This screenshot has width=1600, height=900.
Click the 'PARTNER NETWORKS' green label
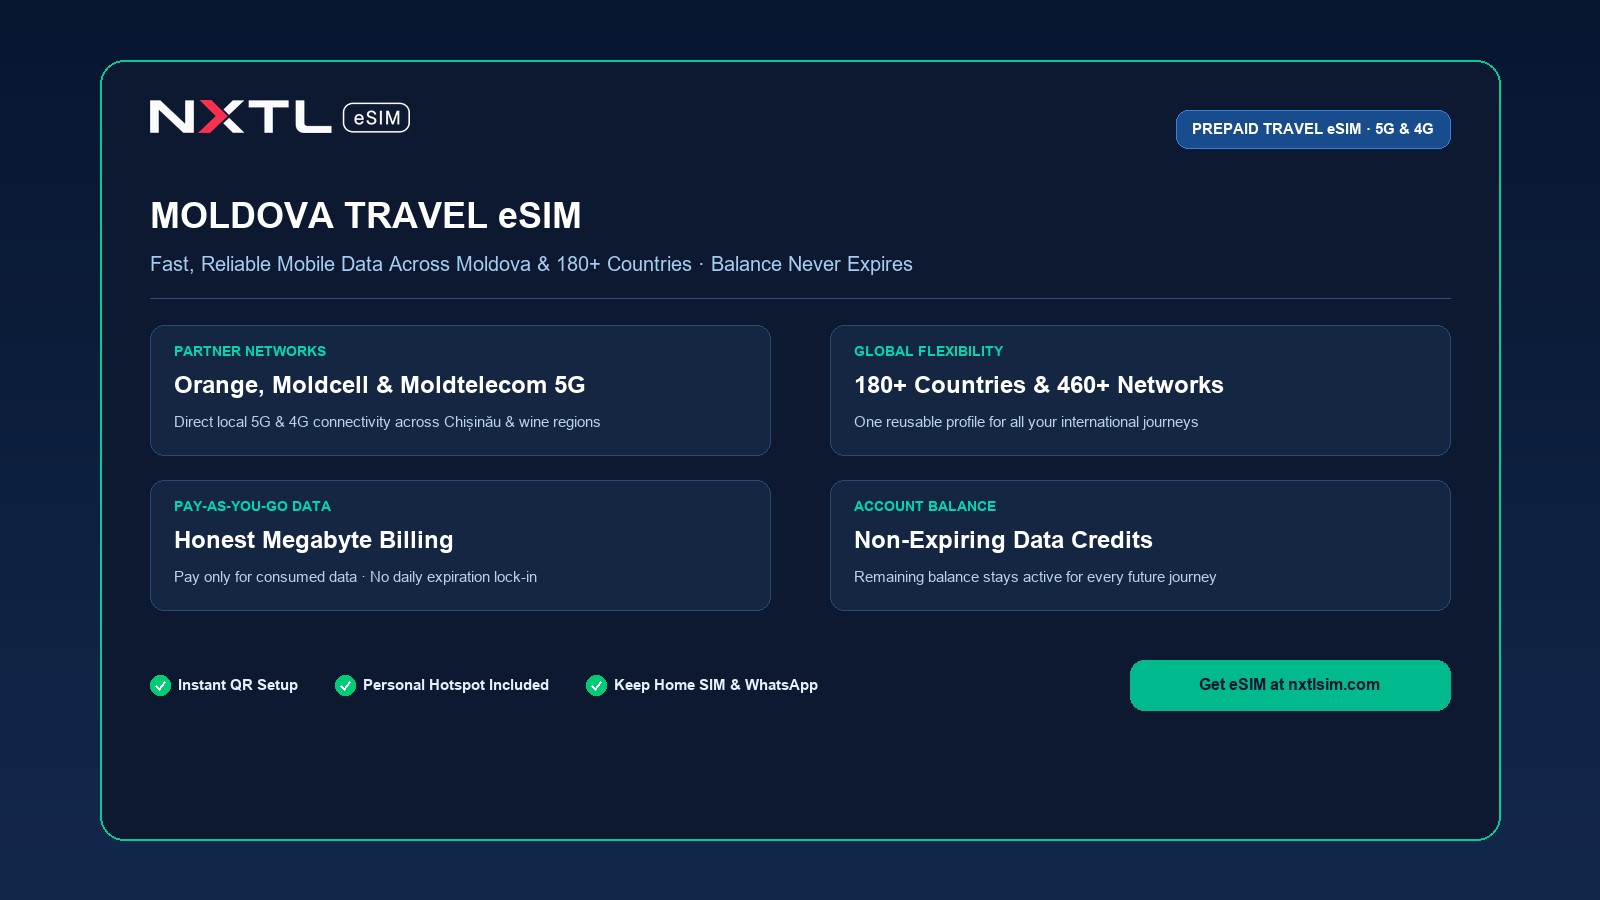(x=250, y=351)
